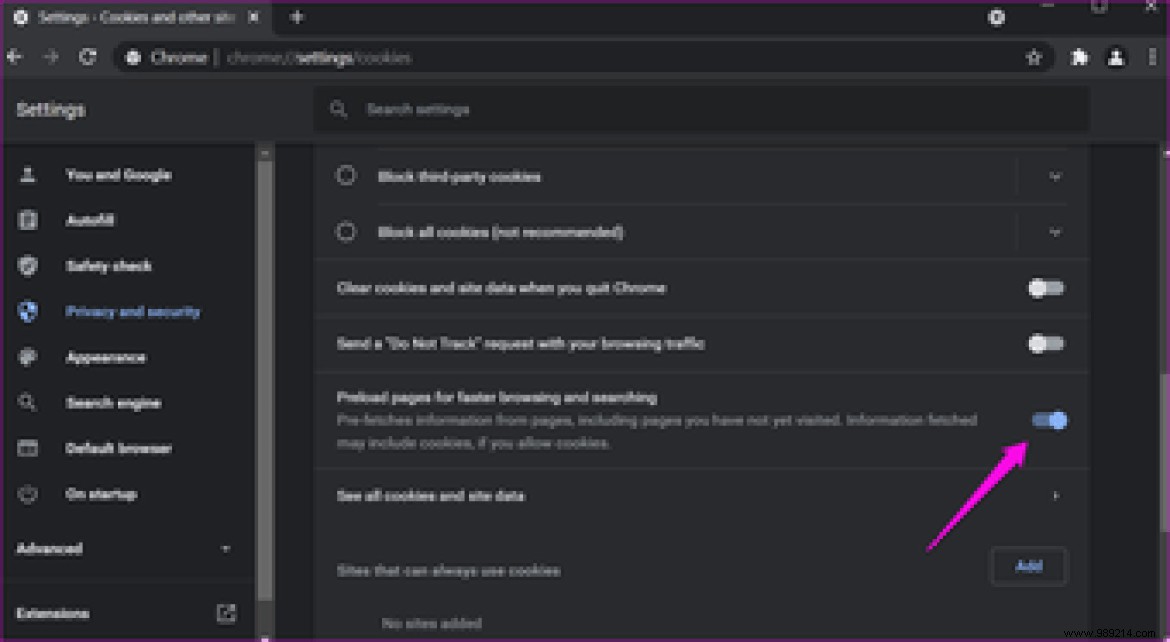Select the Search engine settings icon
This screenshot has height=642, width=1170.
tap(27, 402)
